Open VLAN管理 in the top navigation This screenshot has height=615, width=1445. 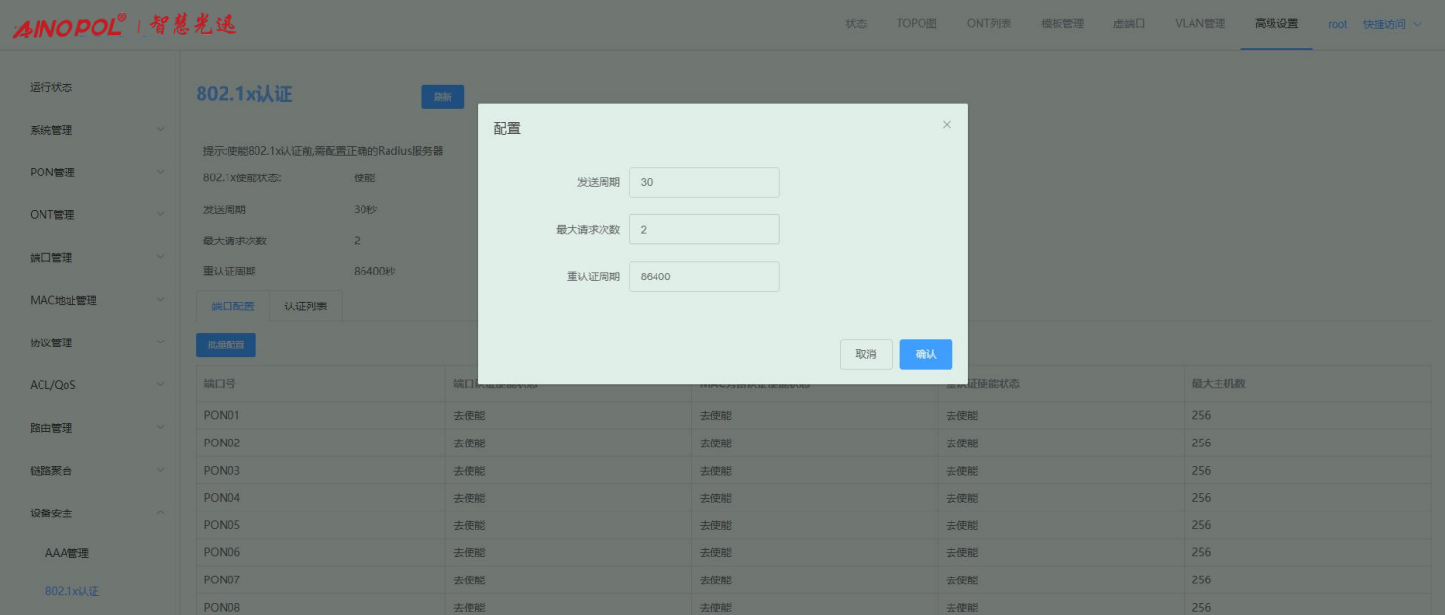click(1199, 24)
